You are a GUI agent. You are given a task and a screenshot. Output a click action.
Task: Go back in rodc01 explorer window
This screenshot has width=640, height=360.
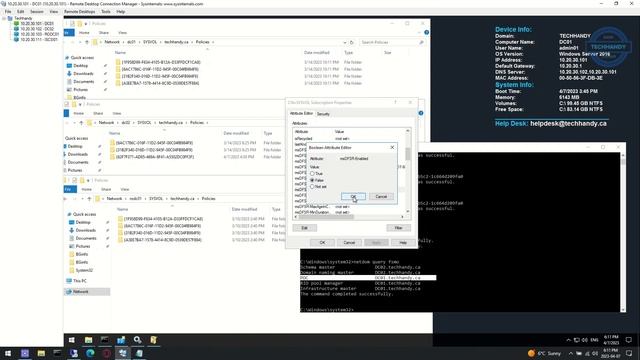(x=66, y=198)
